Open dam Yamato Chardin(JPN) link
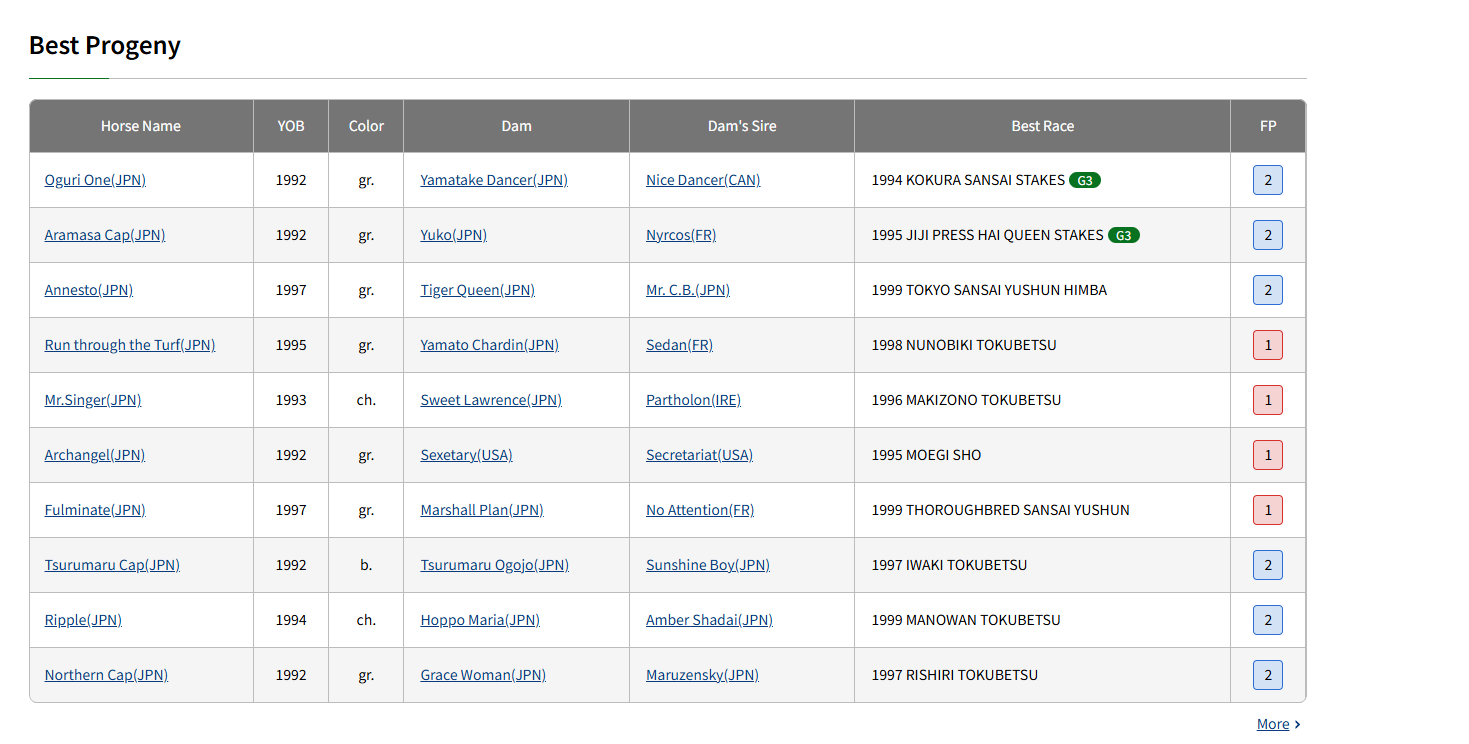Screen dimensions: 1469x744 489,345
